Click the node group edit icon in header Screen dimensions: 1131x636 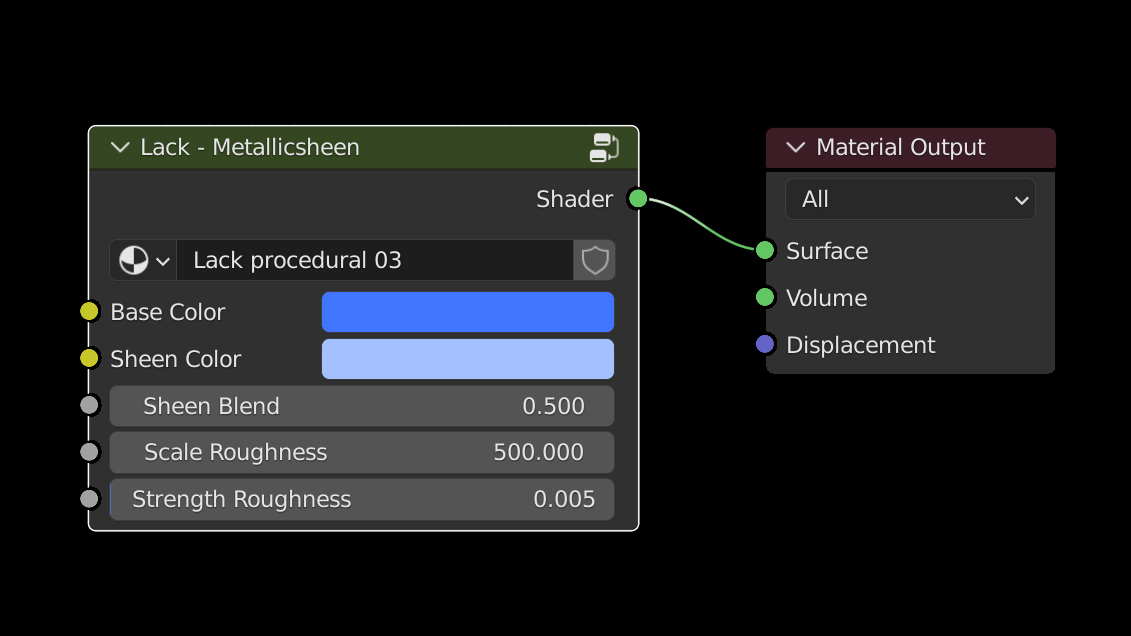click(604, 148)
